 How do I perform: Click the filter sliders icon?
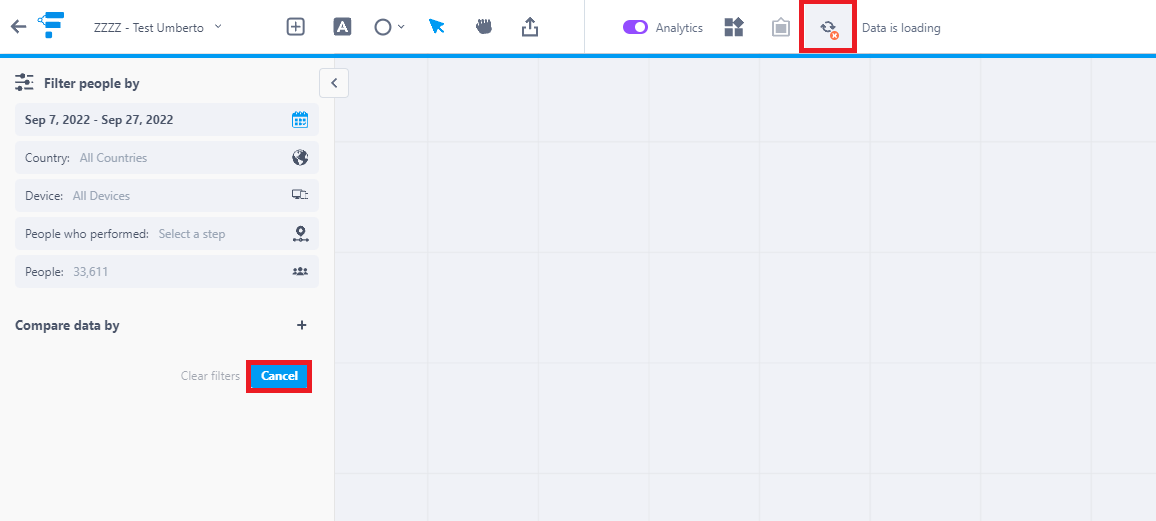pyautogui.click(x=24, y=83)
